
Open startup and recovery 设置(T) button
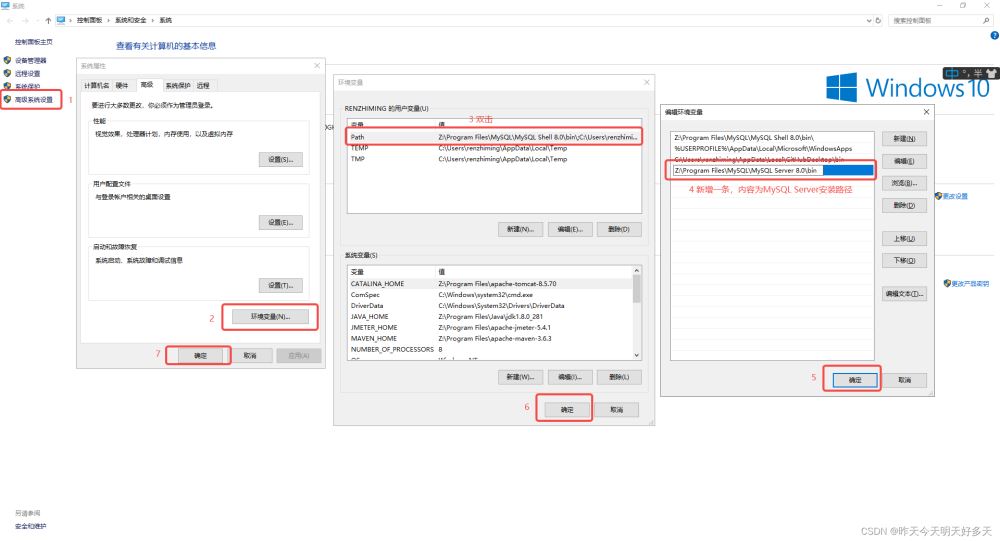(x=281, y=285)
